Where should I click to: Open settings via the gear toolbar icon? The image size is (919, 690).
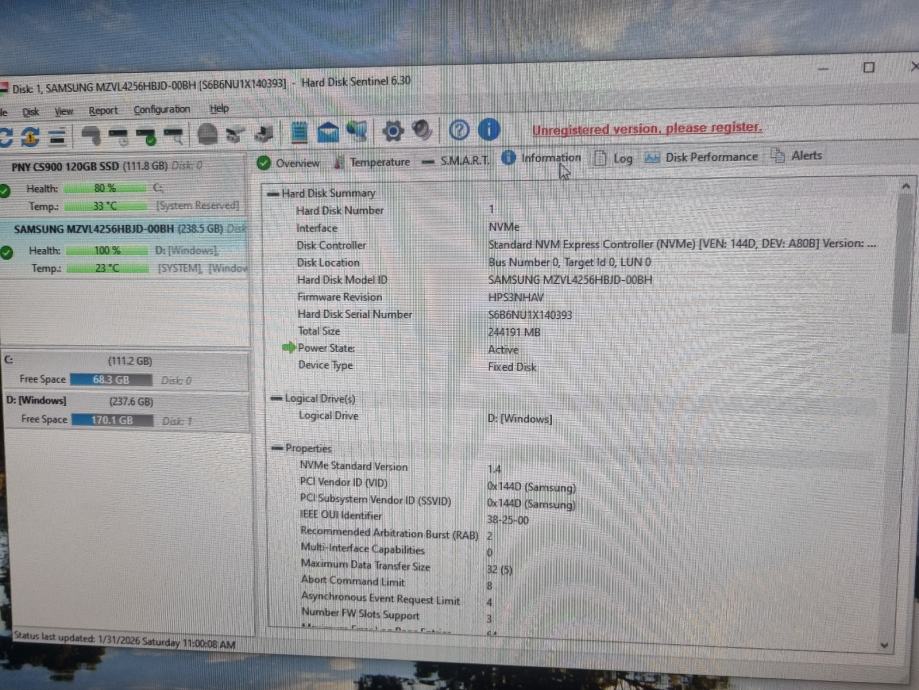393,131
